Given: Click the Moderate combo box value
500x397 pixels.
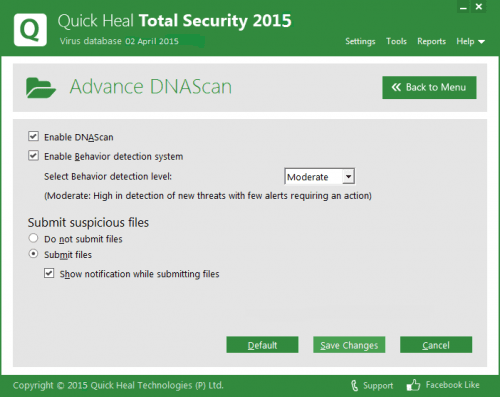Looking at the screenshot, I should [313, 177].
